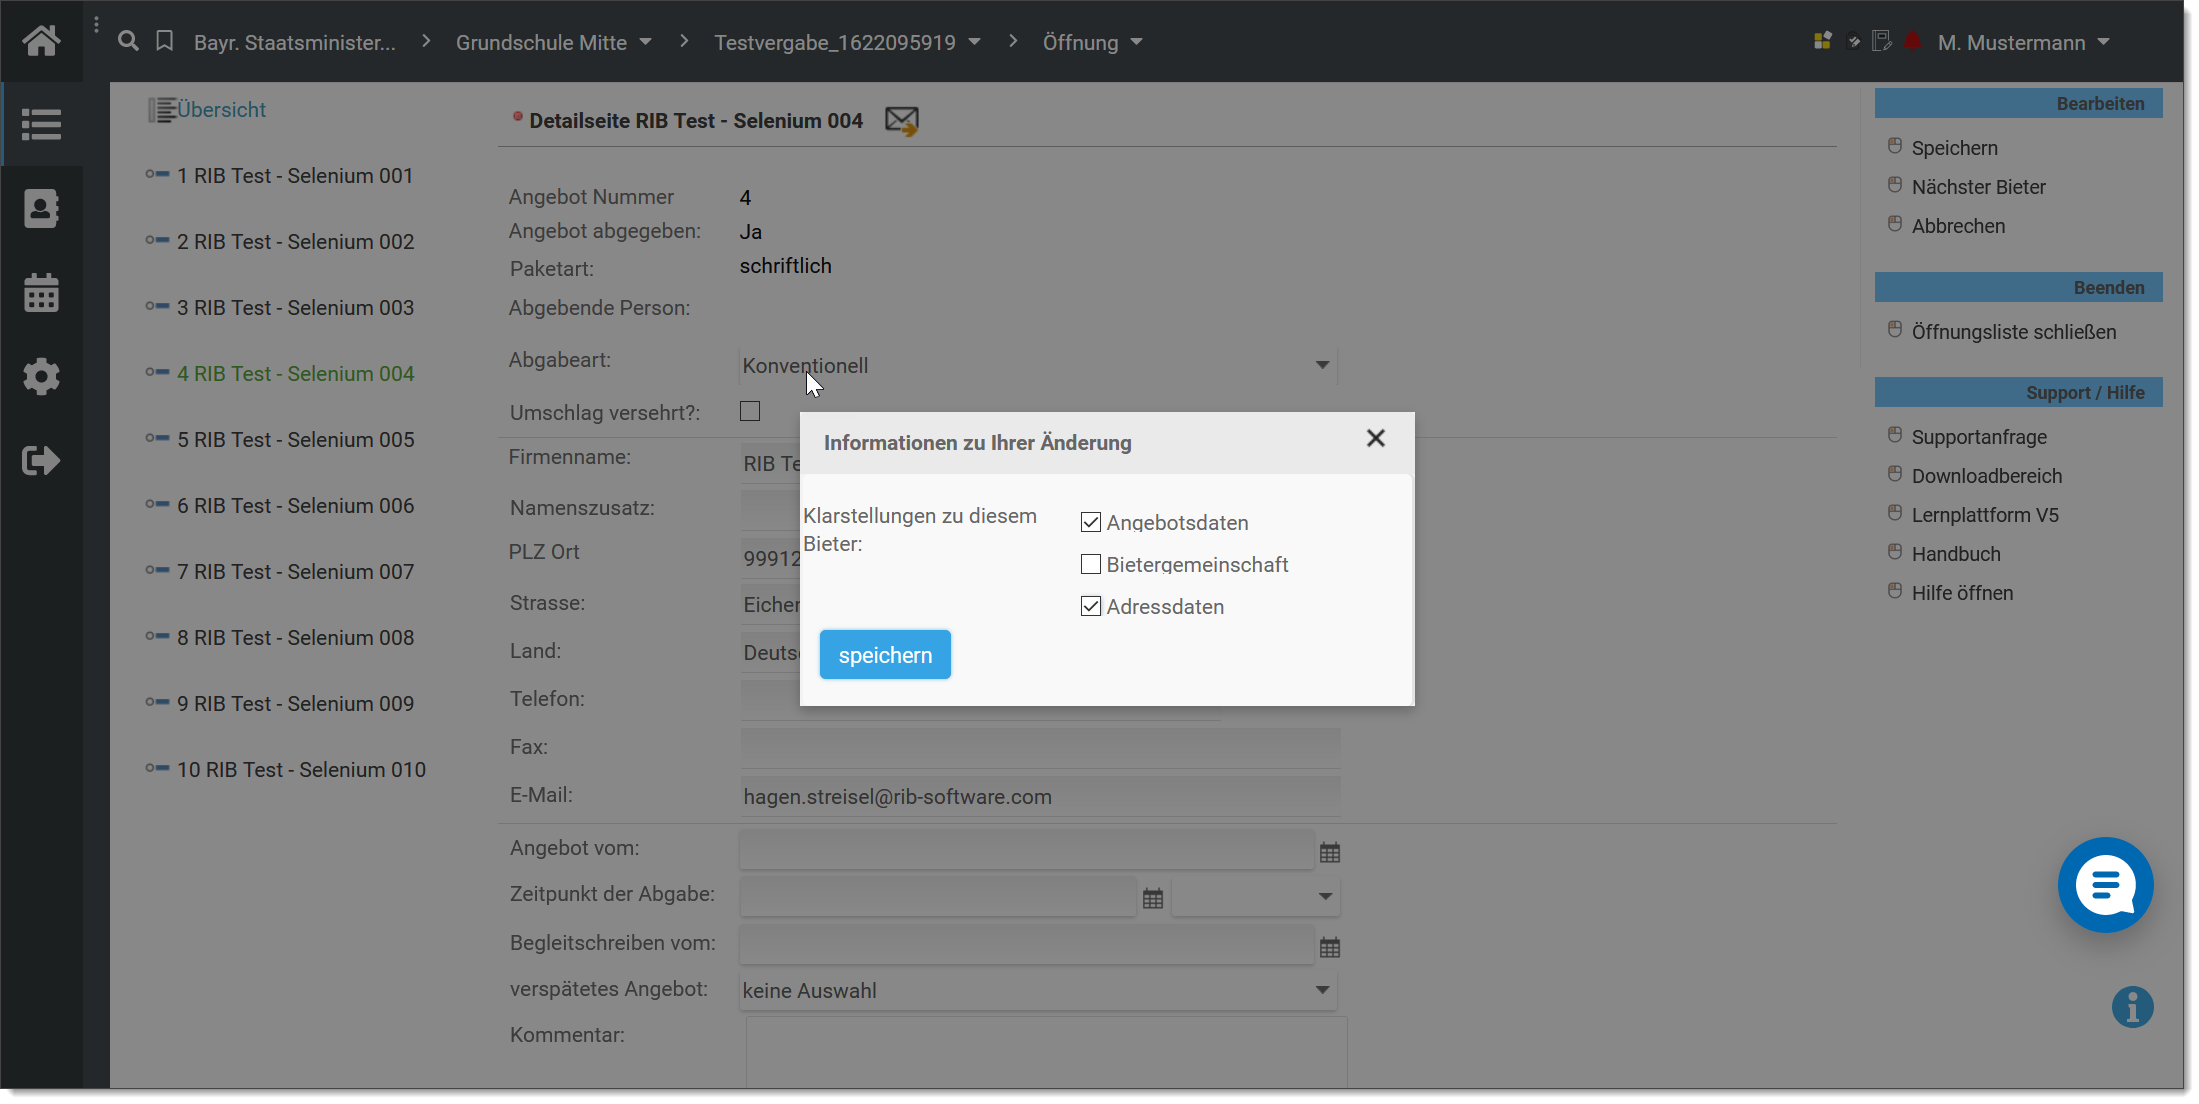
Task: Click the Bayr. Staatsminister... breadcrumb
Action: pos(295,42)
